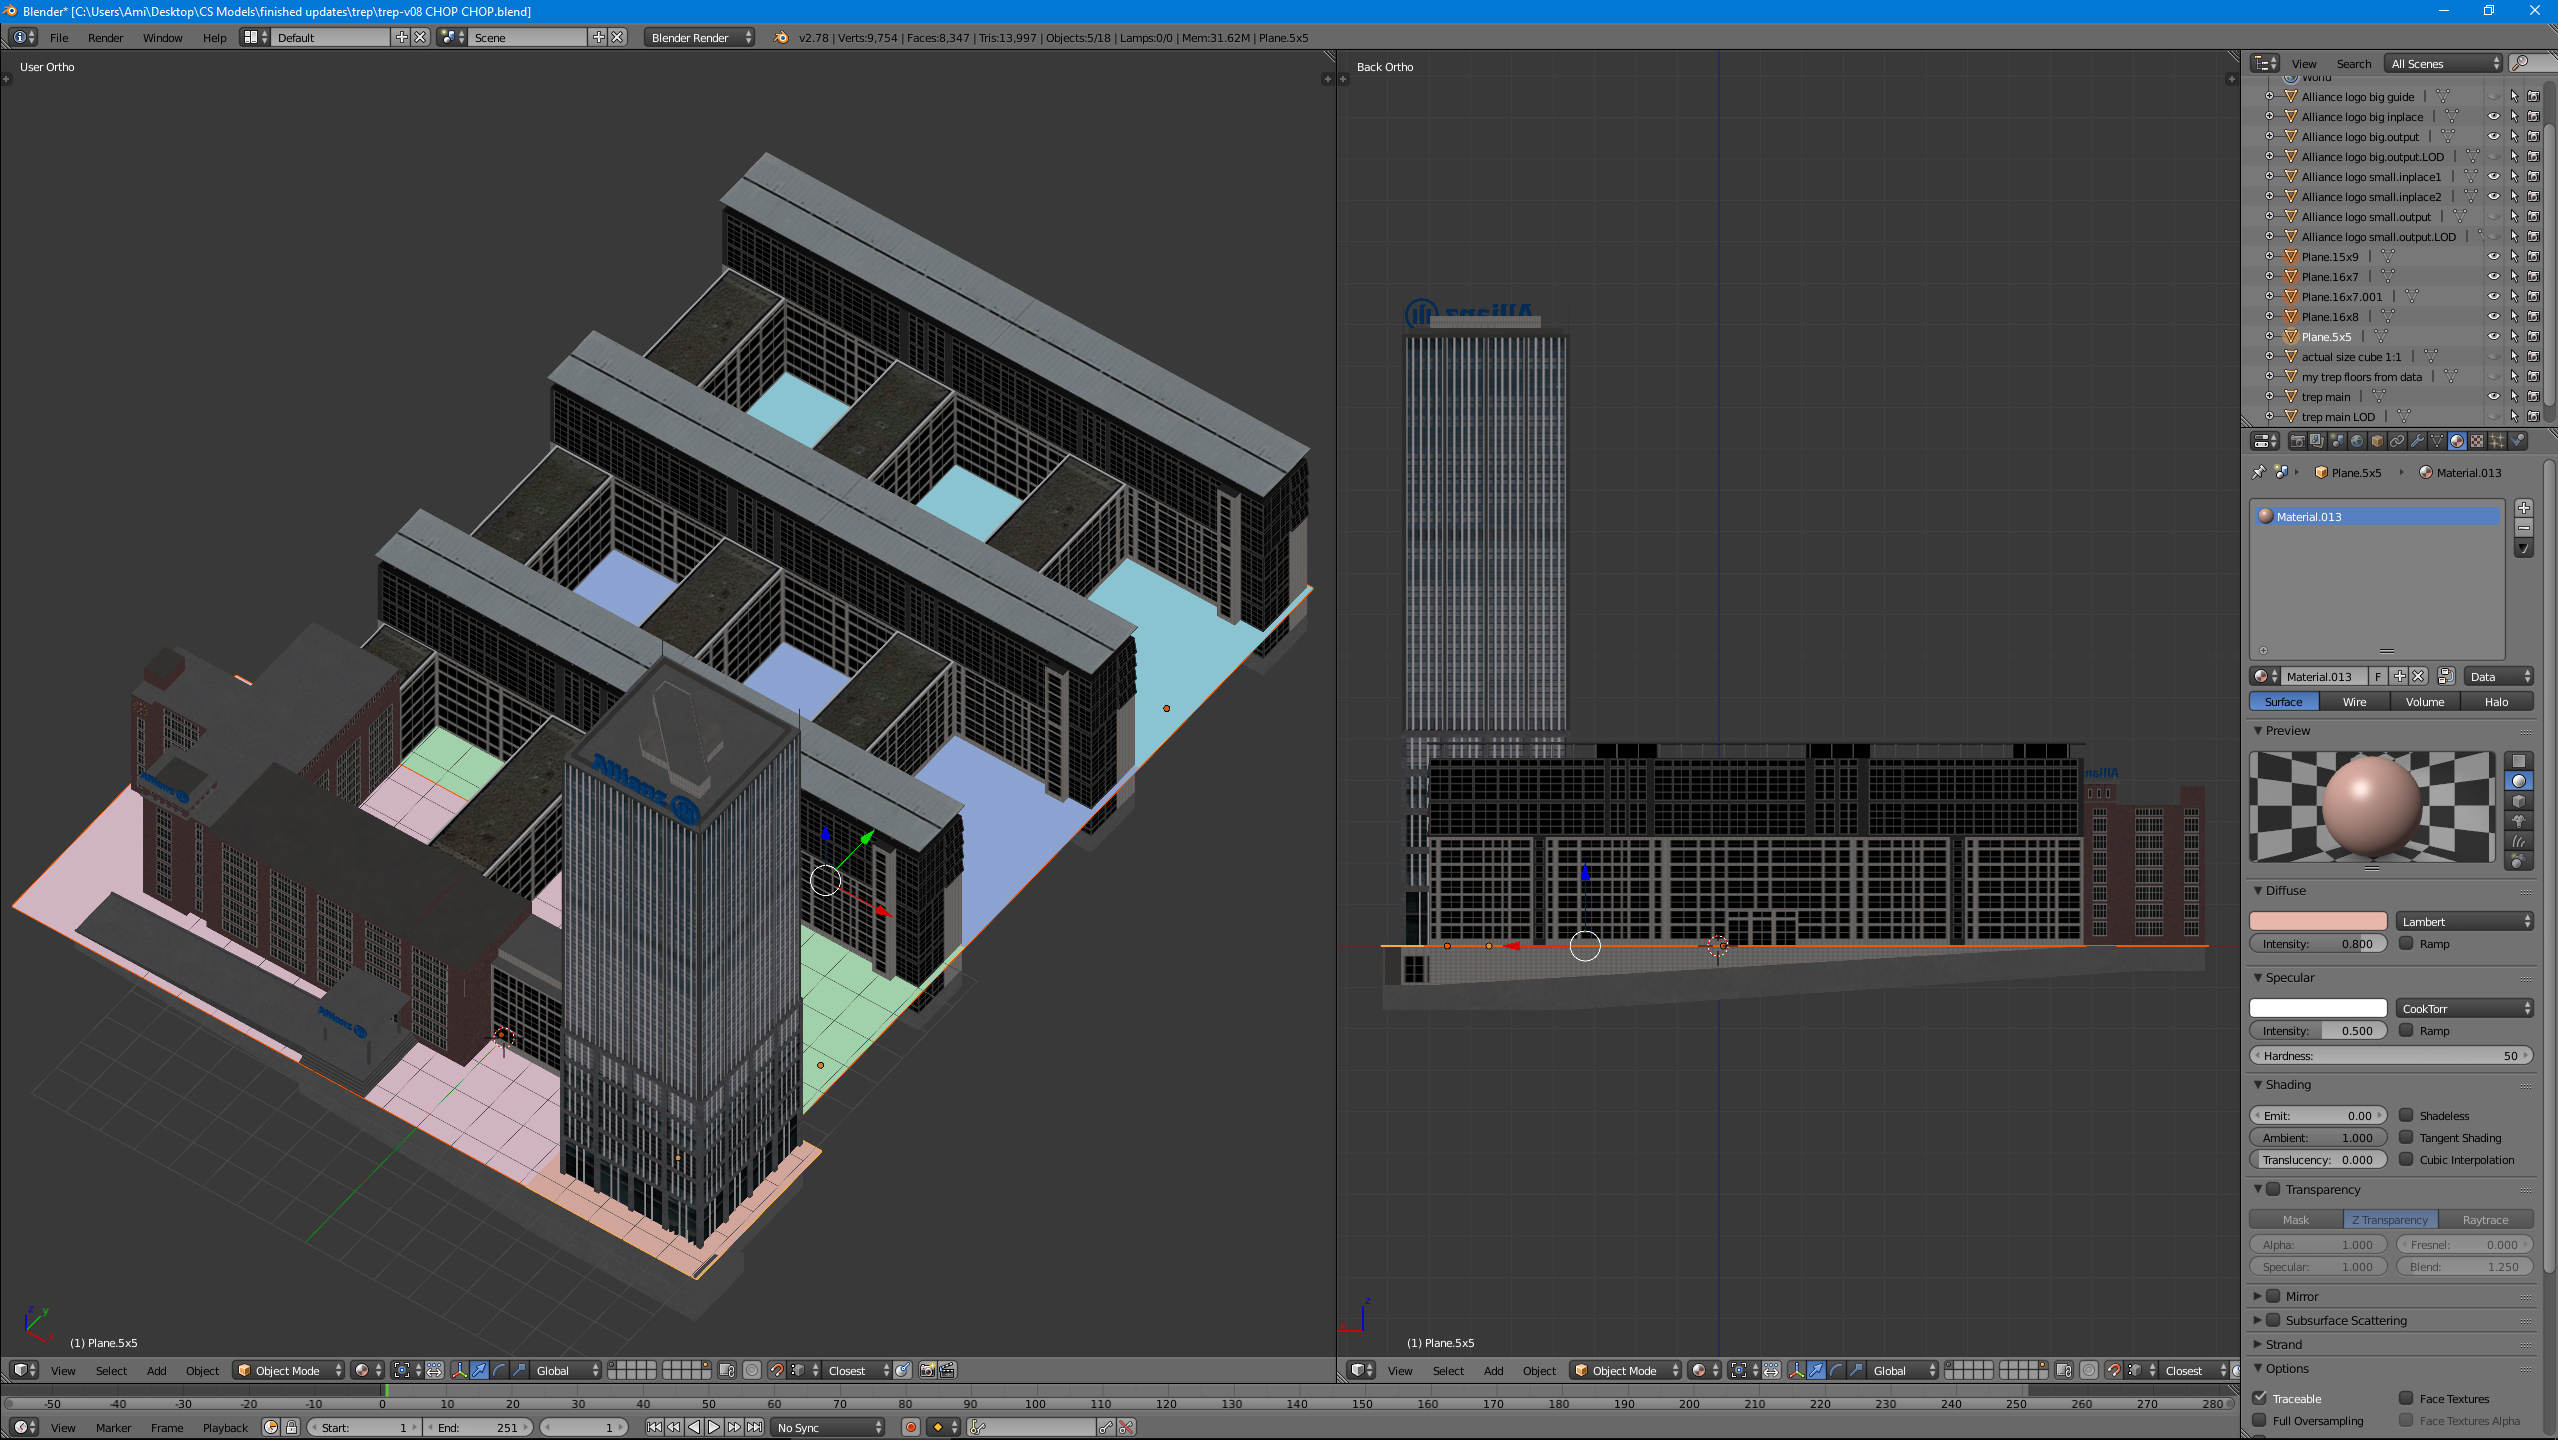Click the pink diffuse color swatch
2558x1440 pixels.
click(x=2318, y=921)
